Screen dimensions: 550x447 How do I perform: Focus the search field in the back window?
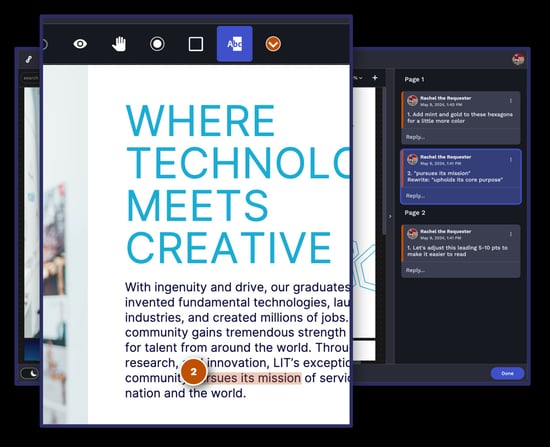tap(30, 78)
